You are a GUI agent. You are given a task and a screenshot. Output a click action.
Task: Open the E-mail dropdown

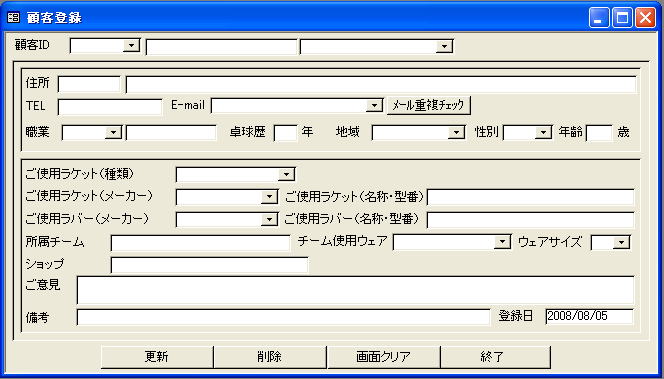click(374, 105)
